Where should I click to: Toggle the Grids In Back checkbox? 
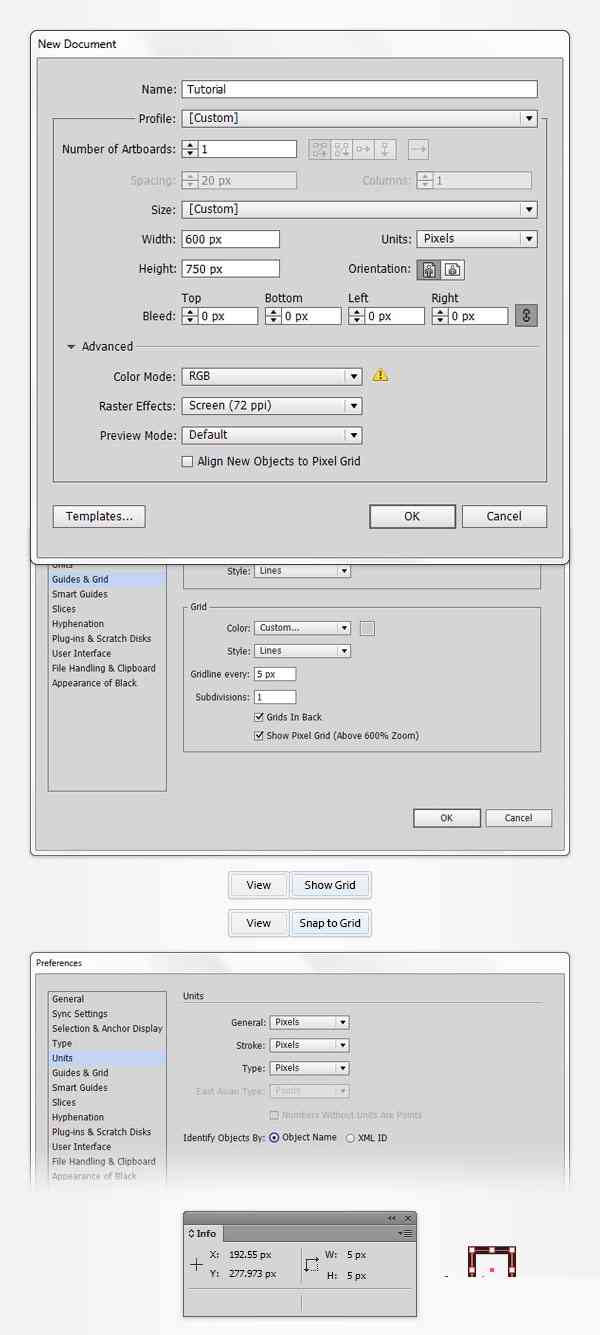(260, 717)
